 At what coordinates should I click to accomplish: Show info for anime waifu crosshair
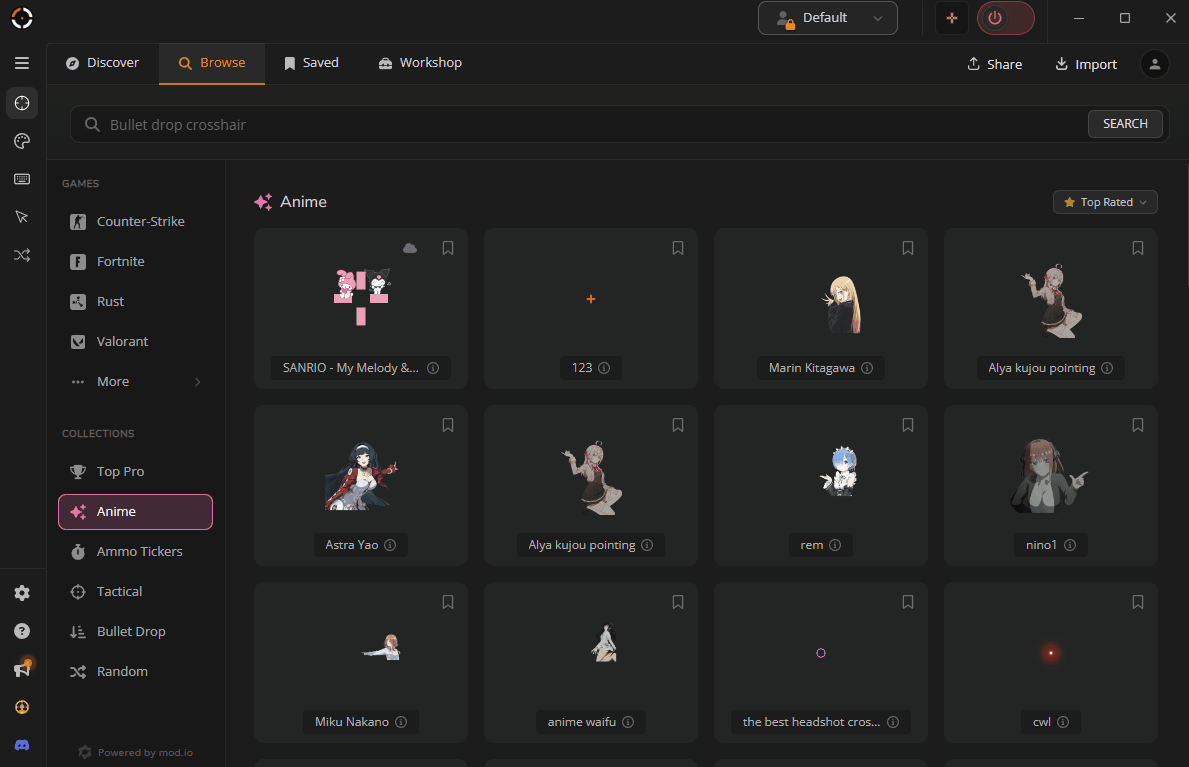point(628,722)
